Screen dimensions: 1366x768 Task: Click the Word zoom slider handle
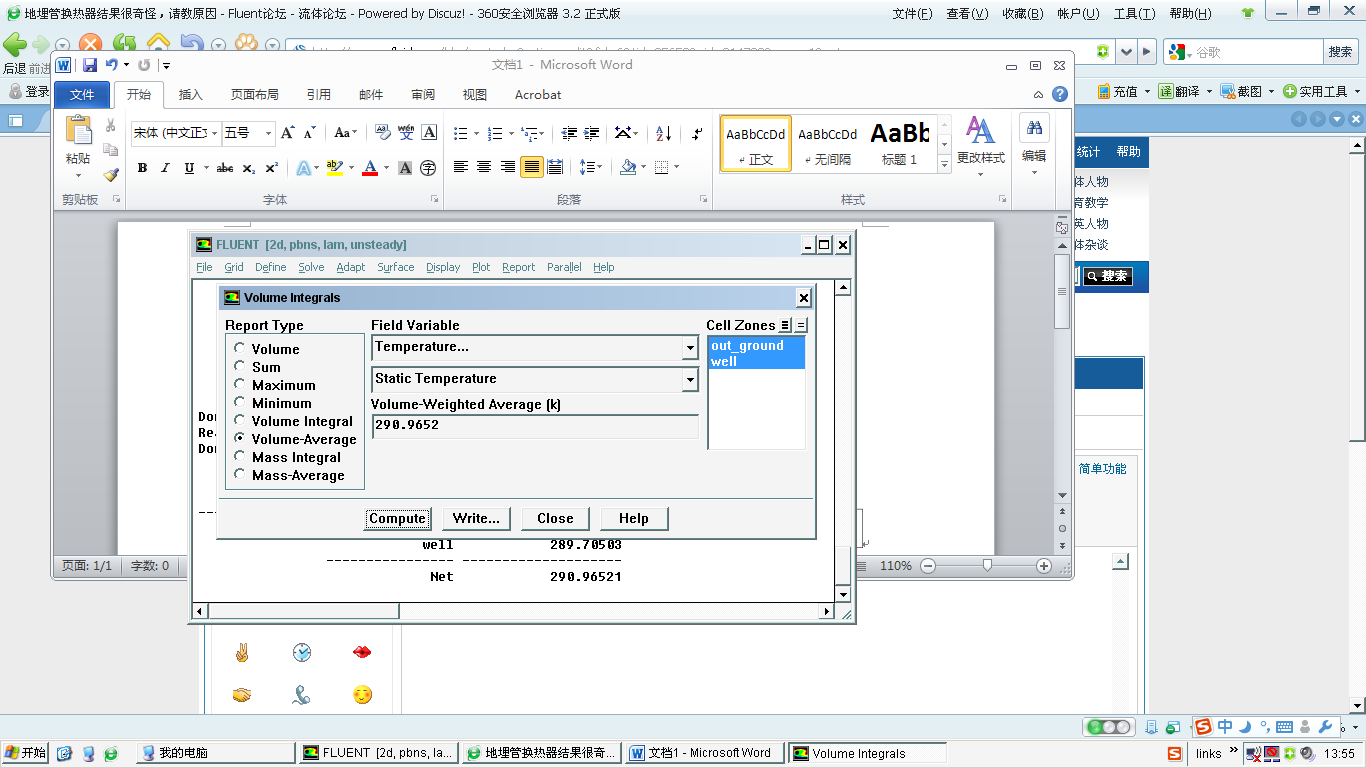pyautogui.click(x=988, y=565)
